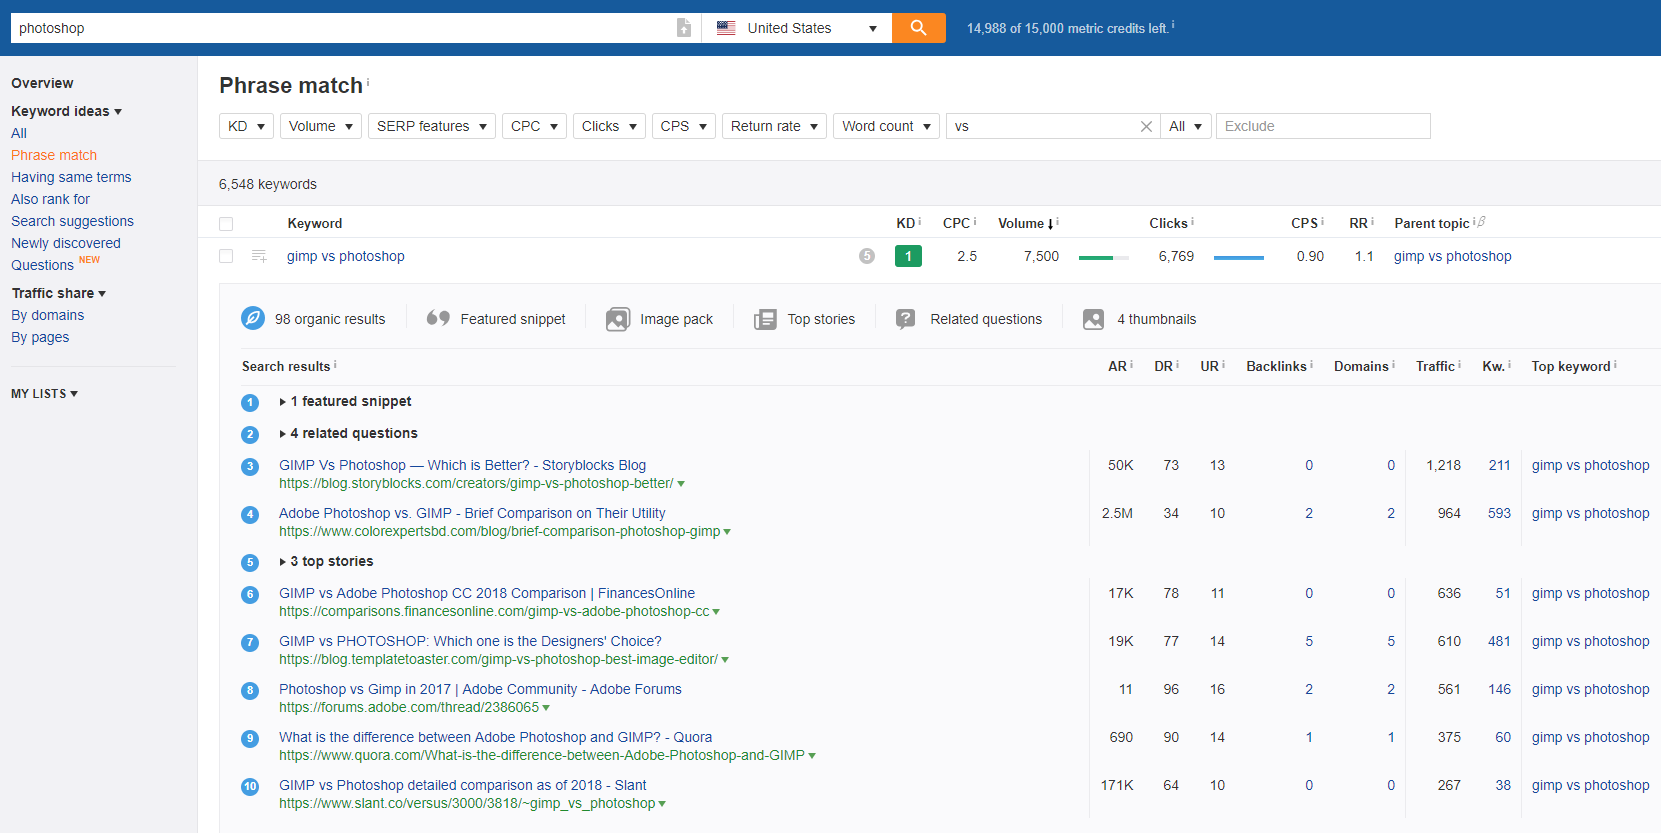Image resolution: width=1661 pixels, height=833 pixels.
Task: Click position badge 10 for Slant result
Action: pyautogui.click(x=250, y=786)
